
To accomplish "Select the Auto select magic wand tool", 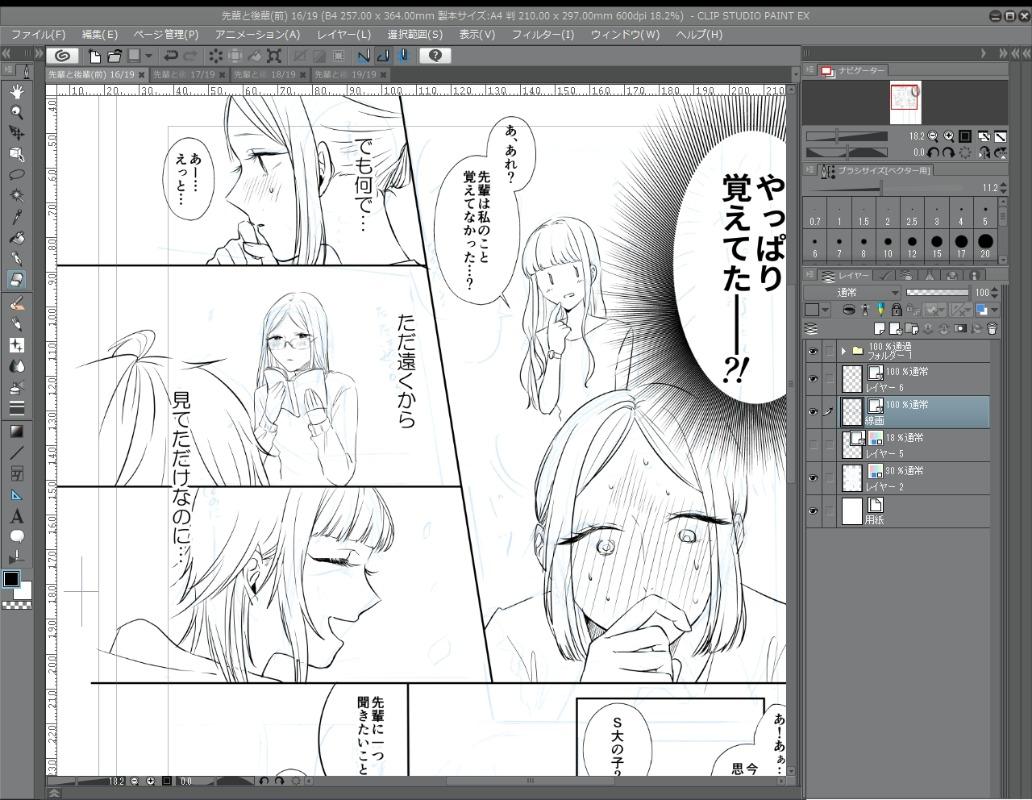I will click(x=16, y=196).
